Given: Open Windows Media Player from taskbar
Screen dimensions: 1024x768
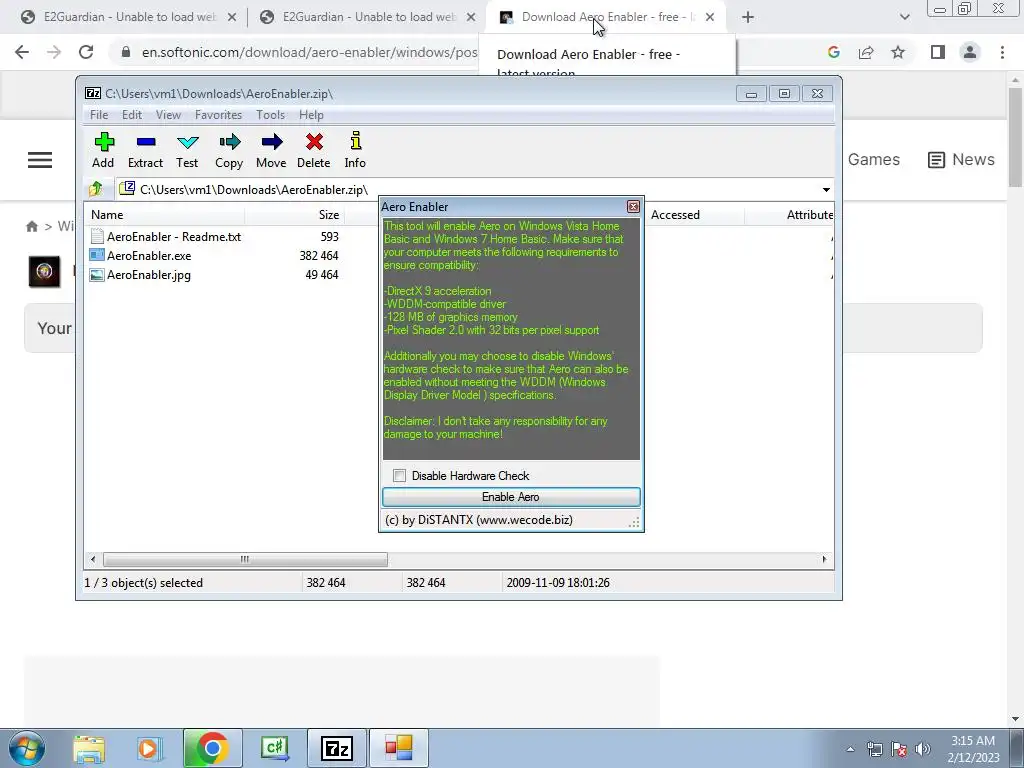Looking at the screenshot, I should pos(150,748).
